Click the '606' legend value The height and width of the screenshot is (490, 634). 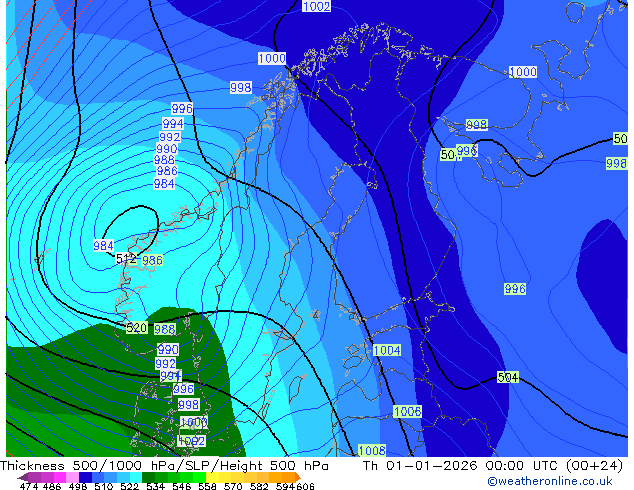[x=305, y=486]
